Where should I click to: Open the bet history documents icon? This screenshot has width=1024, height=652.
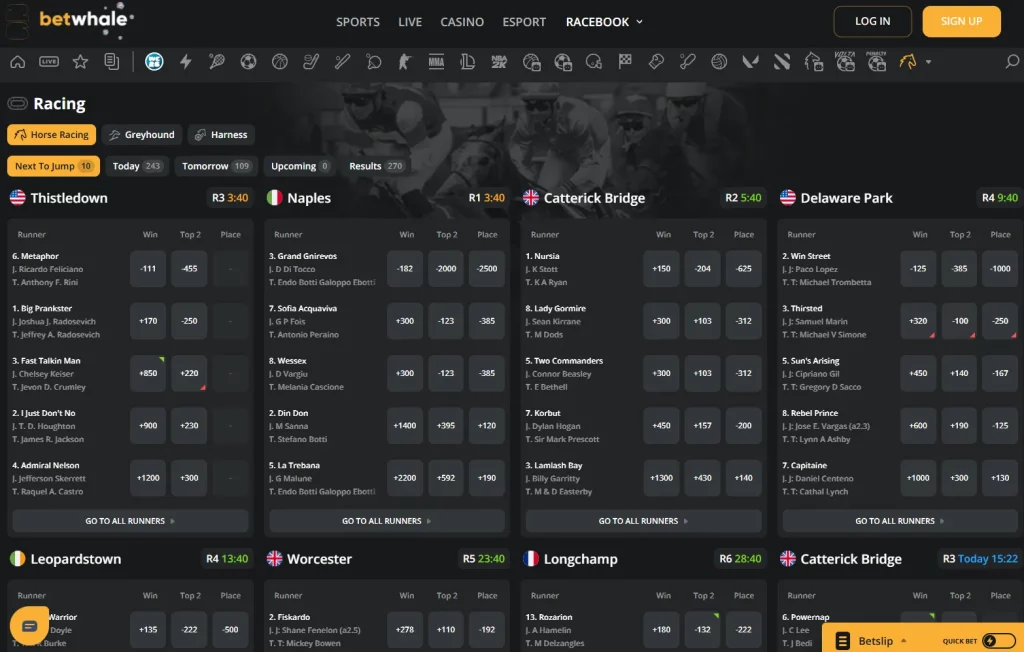coord(112,61)
